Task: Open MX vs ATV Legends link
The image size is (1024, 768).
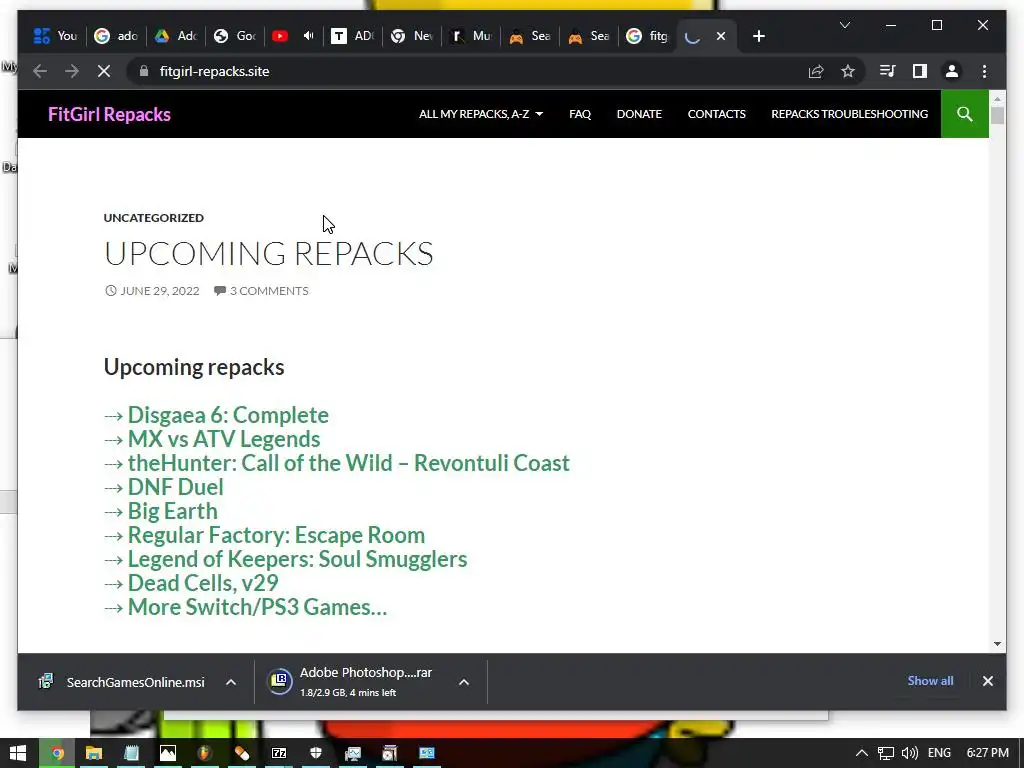Action: coord(224,439)
